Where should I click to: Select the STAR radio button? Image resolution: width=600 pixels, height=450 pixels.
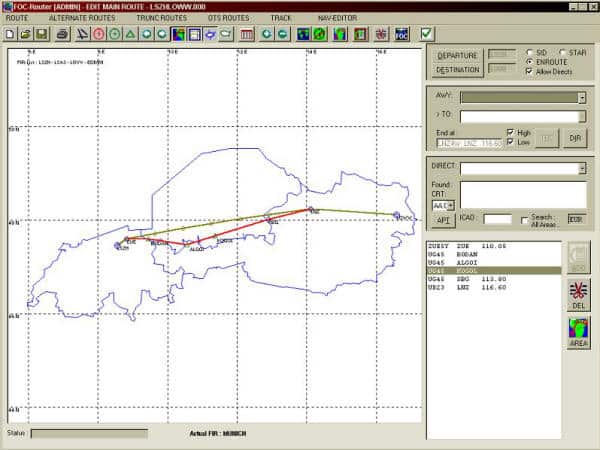click(562, 51)
